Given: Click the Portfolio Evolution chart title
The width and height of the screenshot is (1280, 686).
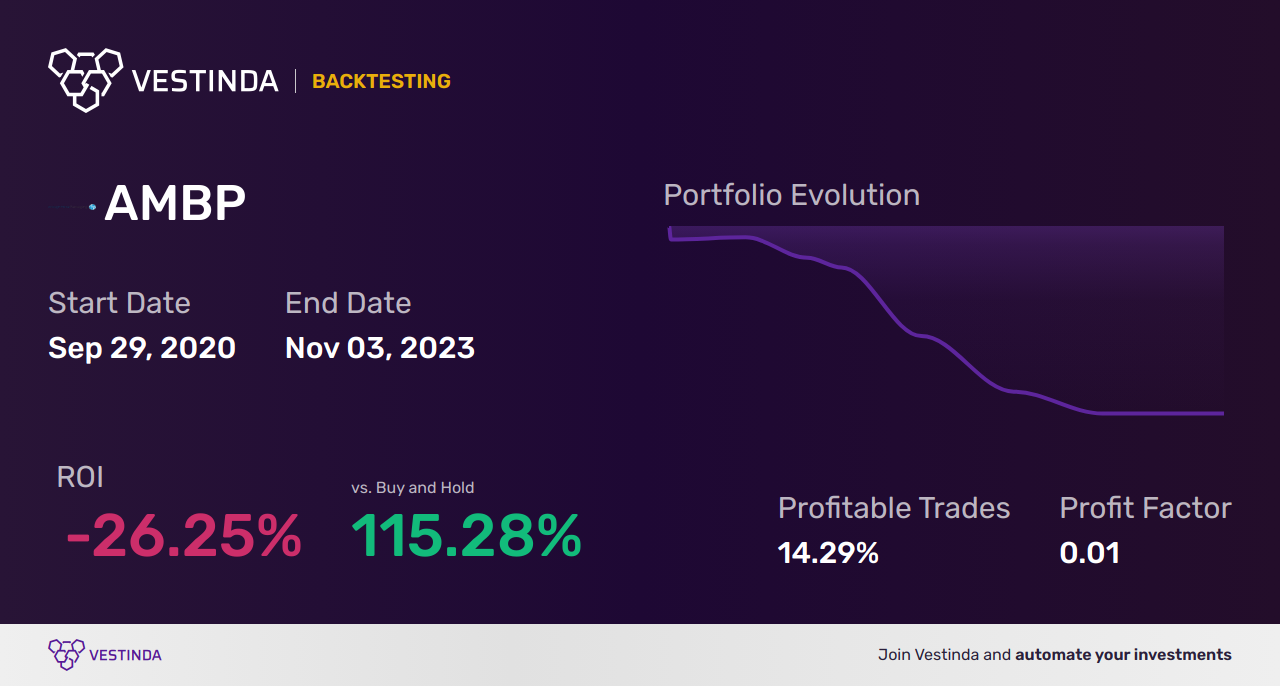Looking at the screenshot, I should [792, 195].
